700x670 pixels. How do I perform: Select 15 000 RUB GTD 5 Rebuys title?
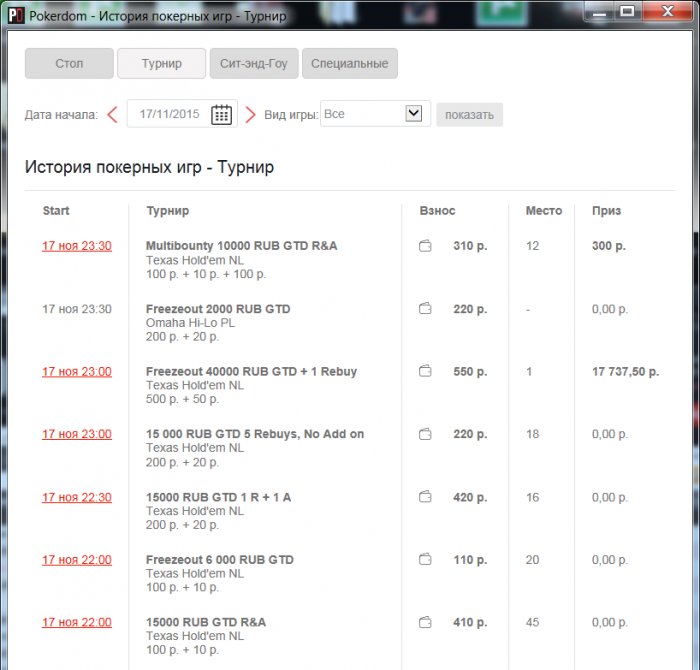[255, 434]
